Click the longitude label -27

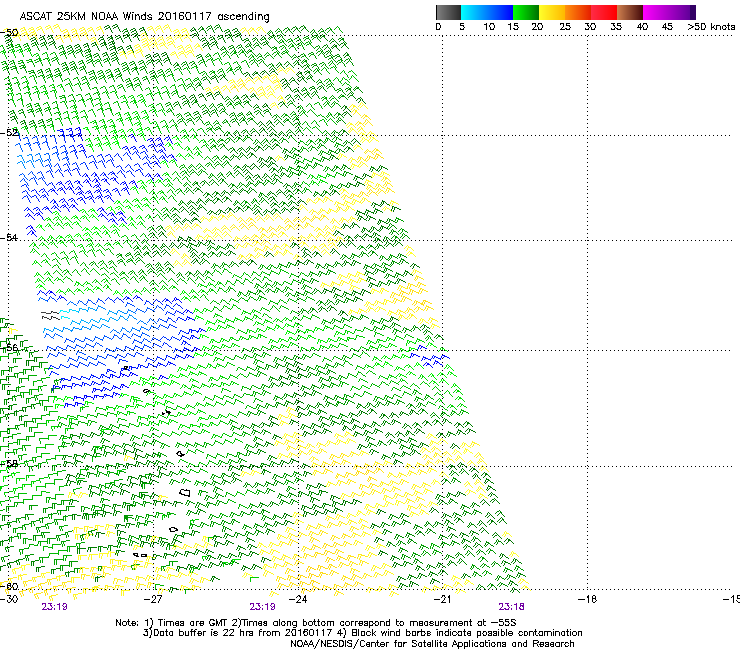[x=153, y=599]
